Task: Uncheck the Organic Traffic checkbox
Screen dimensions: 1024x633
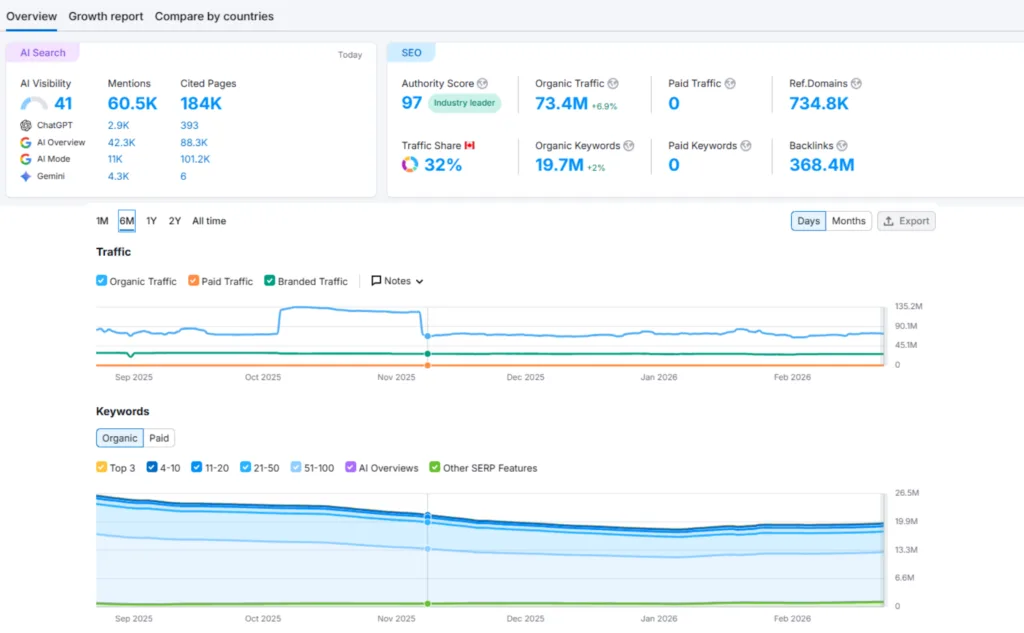Action: (x=101, y=281)
